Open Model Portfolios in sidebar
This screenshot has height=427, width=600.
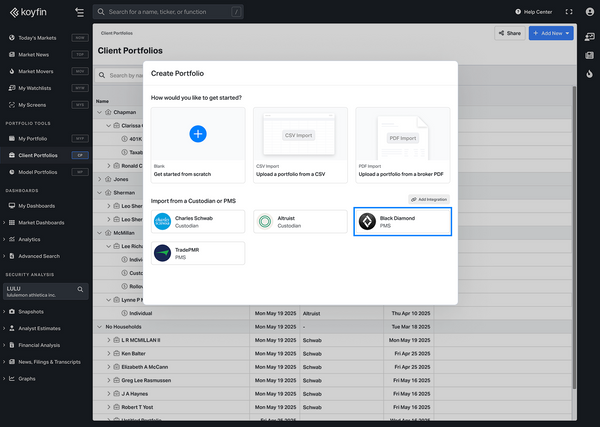tap(38, 172)
